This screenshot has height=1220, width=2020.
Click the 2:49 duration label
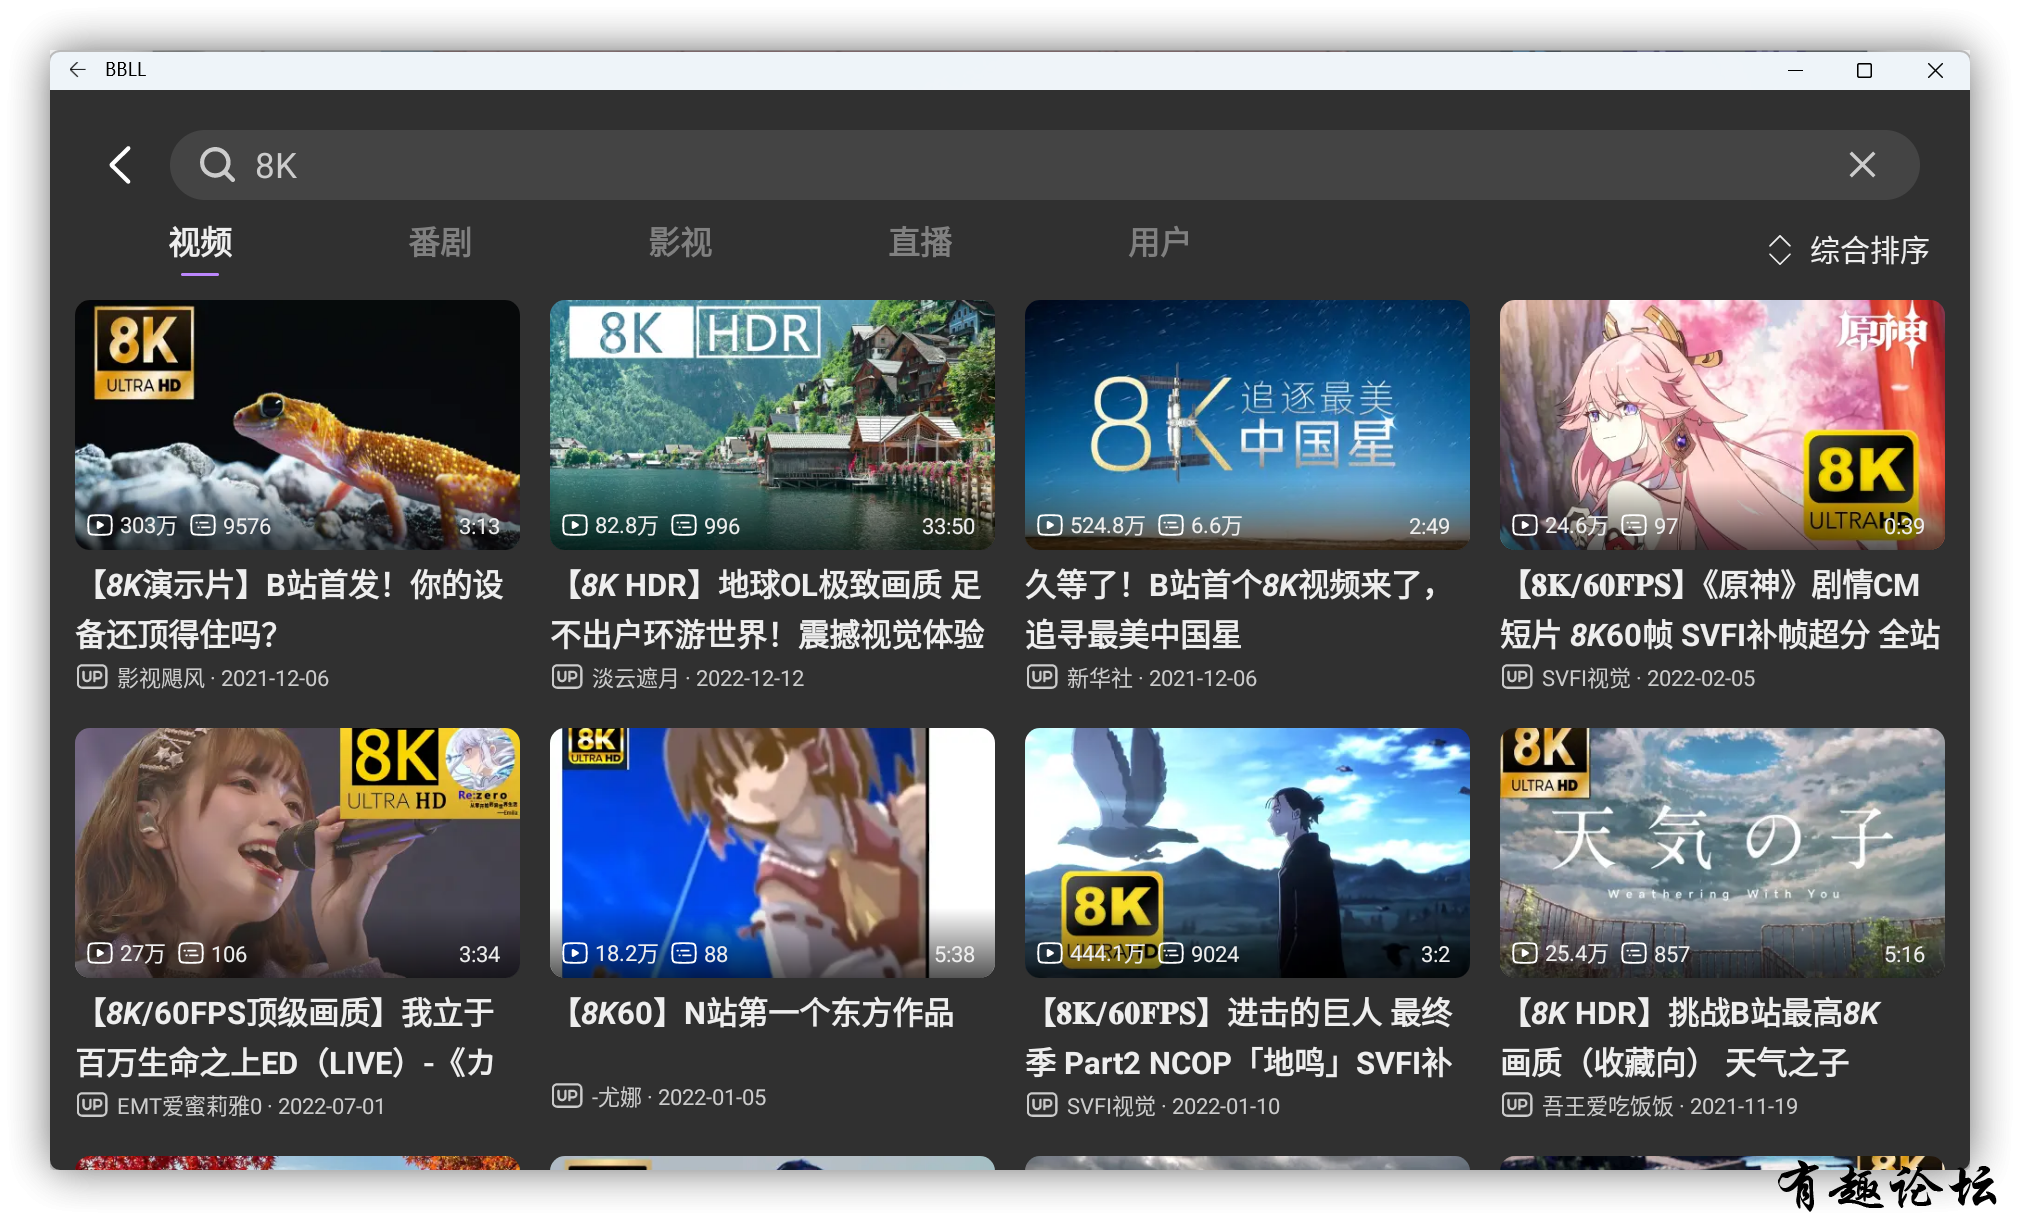pyautogui.click(x=1429, y=526)
